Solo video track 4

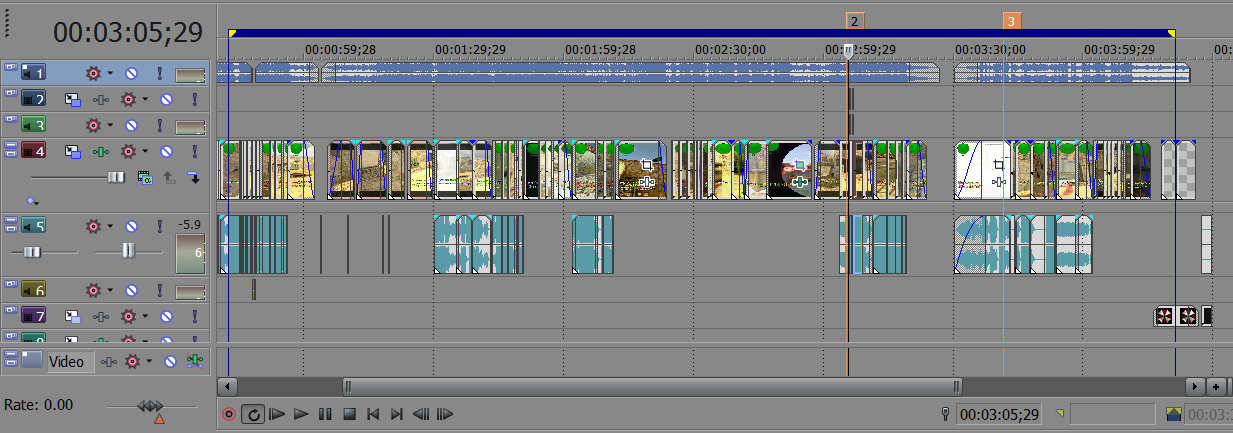(x=194, y=152)
